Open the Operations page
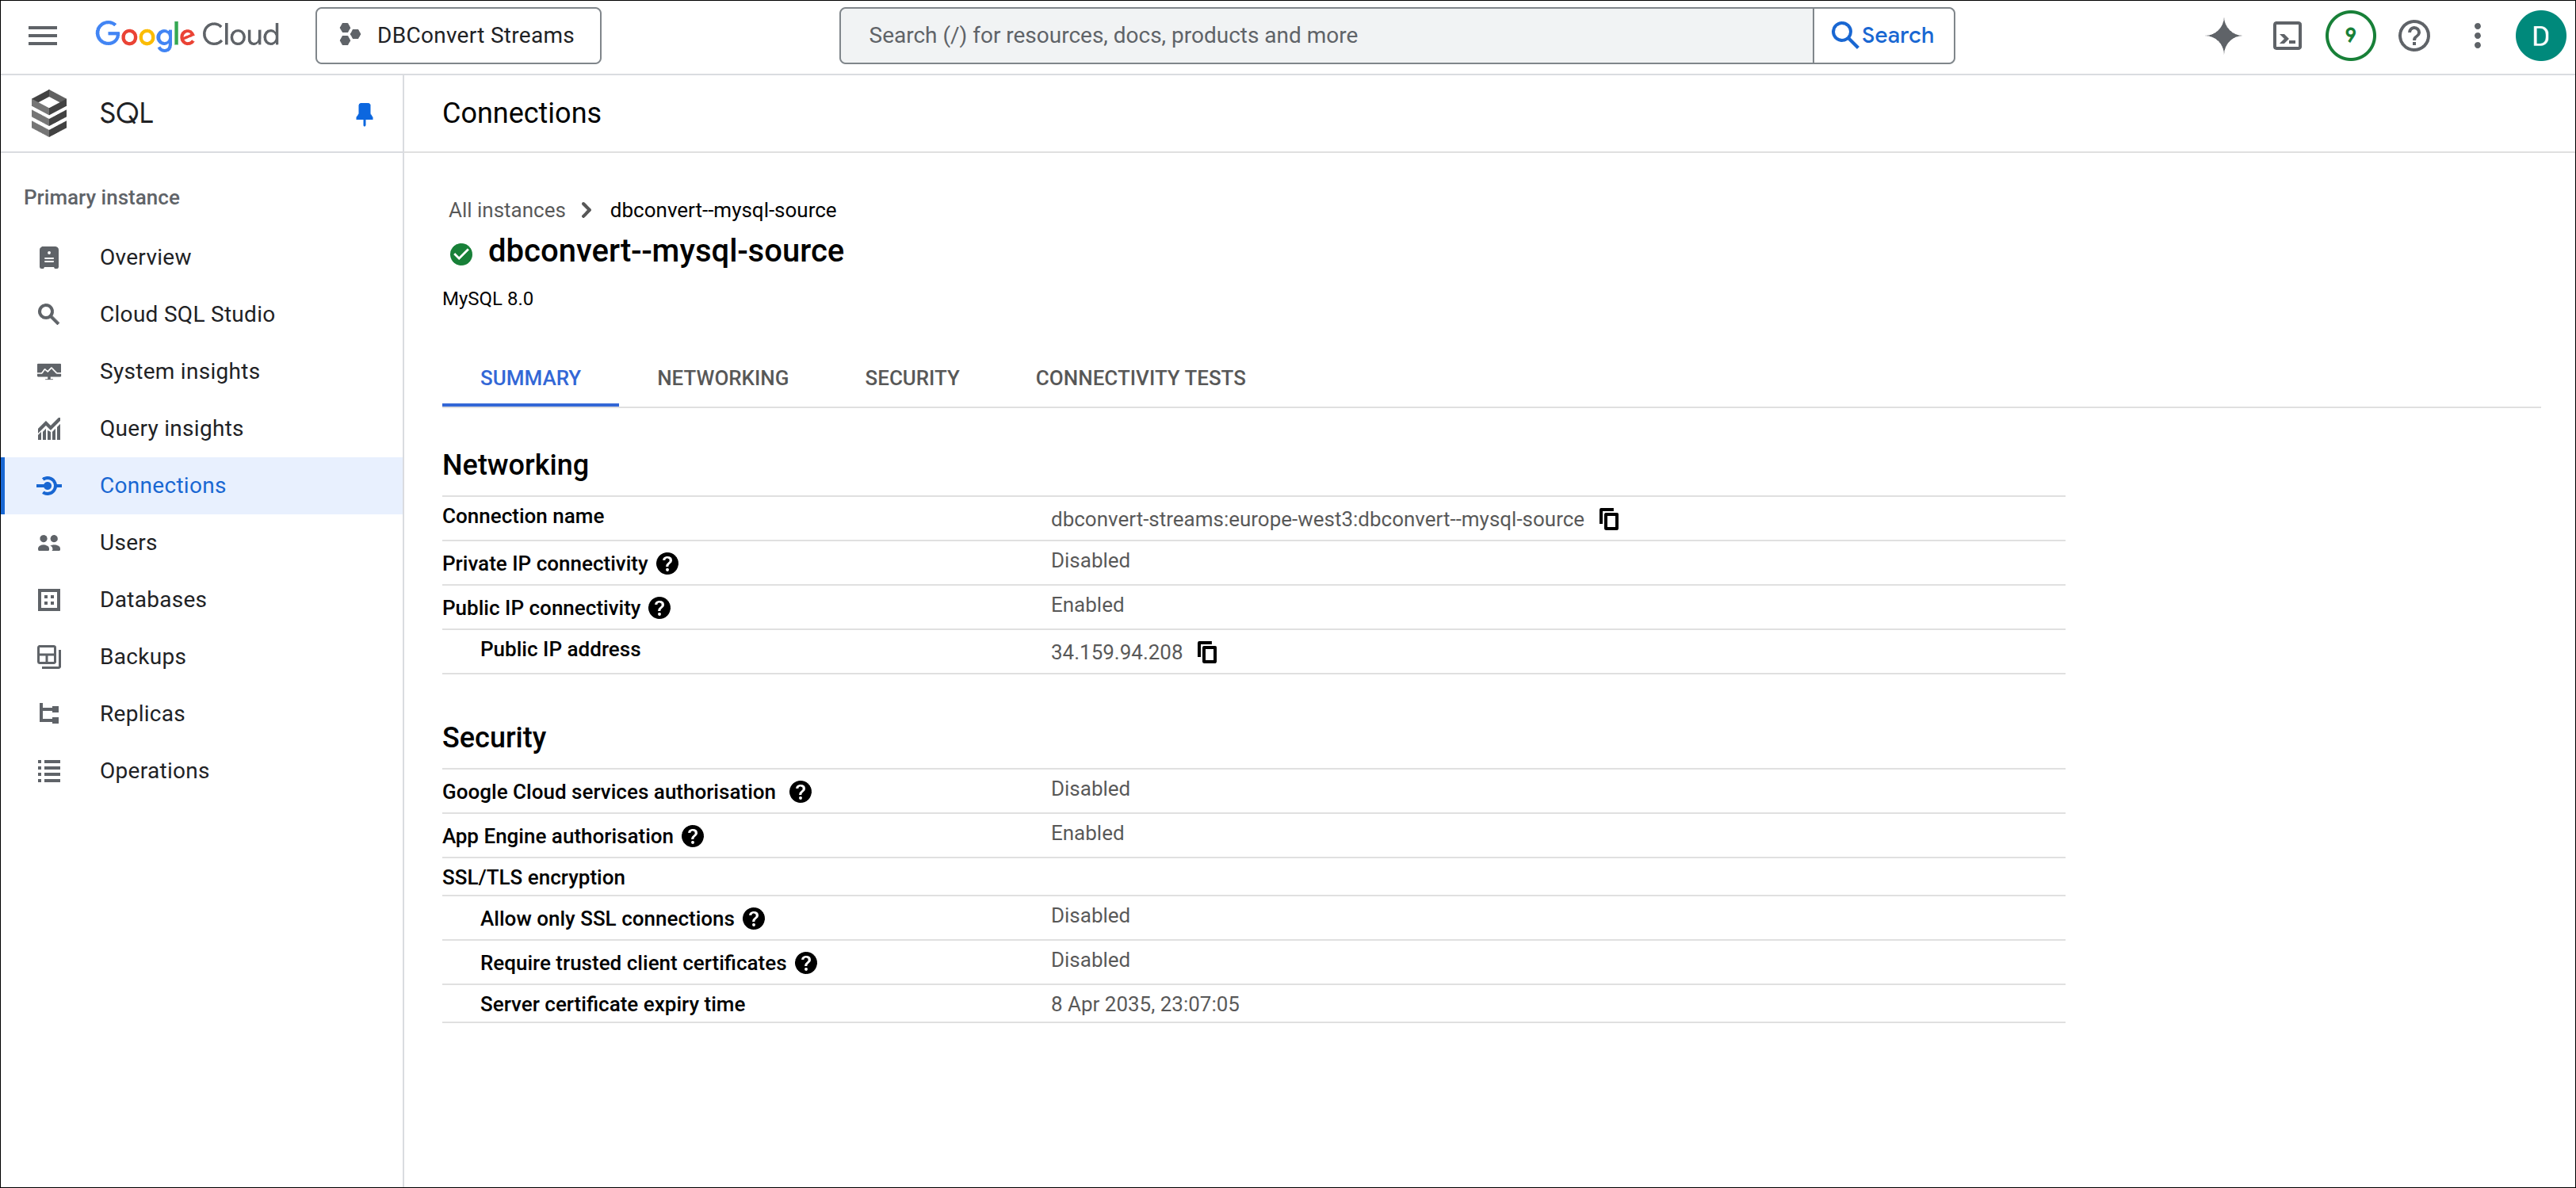 coord(204,770)
